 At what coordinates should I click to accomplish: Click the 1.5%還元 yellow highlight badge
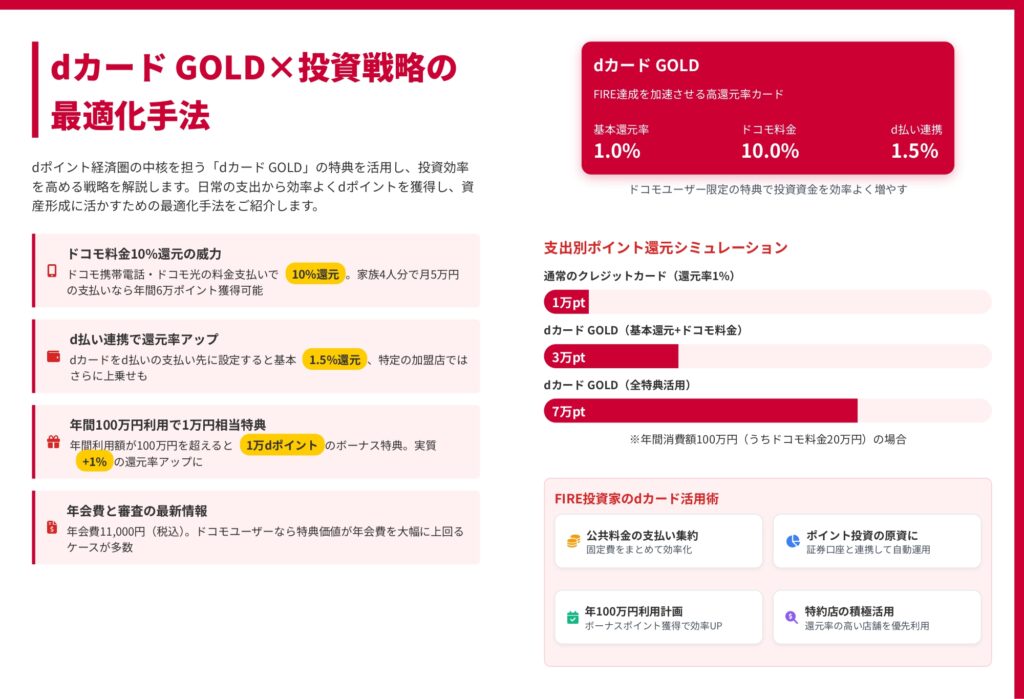[x=335, y=360]
